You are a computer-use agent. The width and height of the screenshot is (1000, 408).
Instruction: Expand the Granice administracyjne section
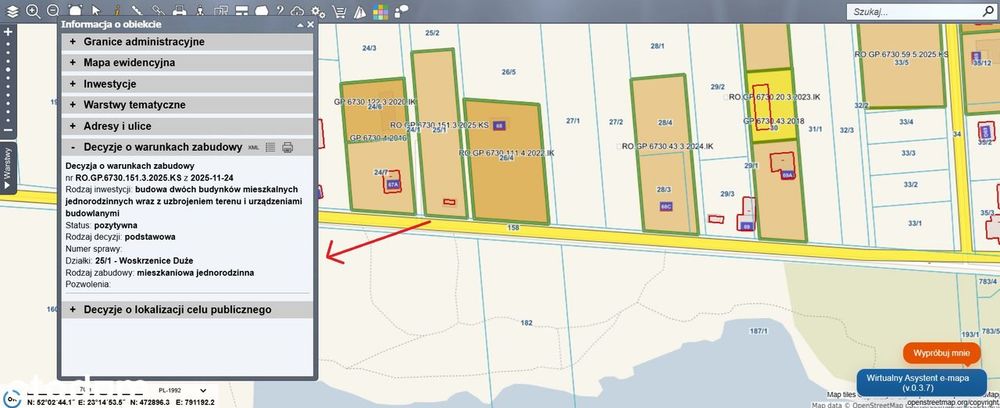(187, 42)
